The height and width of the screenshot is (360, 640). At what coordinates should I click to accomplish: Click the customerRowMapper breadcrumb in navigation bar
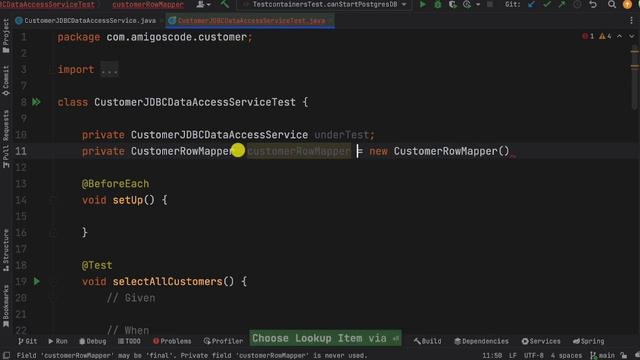coord(148,4)
